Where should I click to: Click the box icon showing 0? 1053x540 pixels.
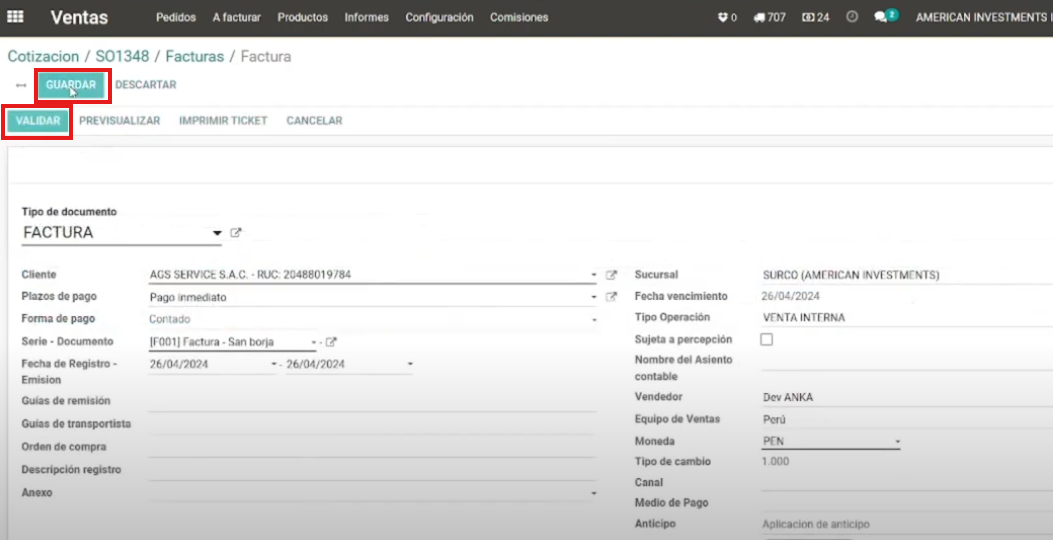pyautogui.click(x=727, y=18)
